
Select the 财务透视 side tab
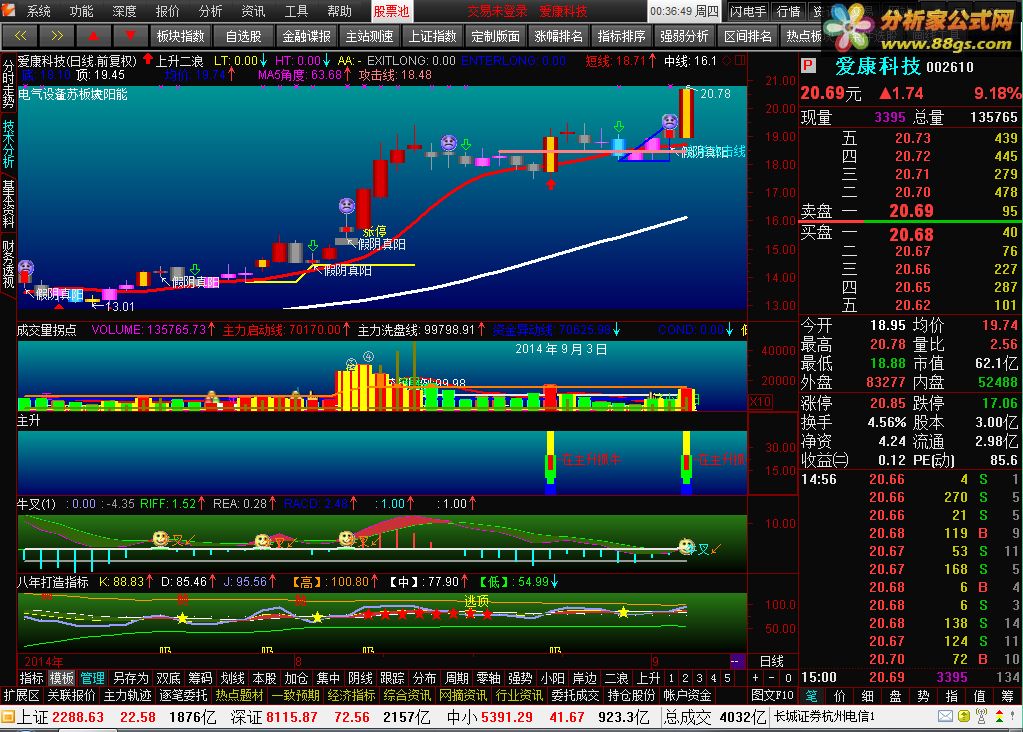click(8, 264)
